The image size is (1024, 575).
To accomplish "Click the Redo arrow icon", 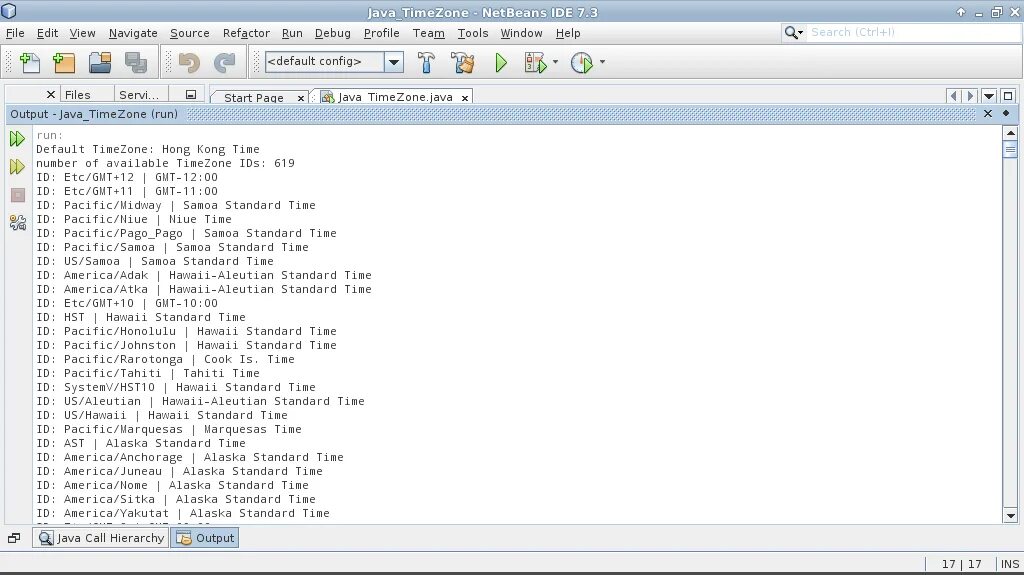I will click(x=225, y=63).
